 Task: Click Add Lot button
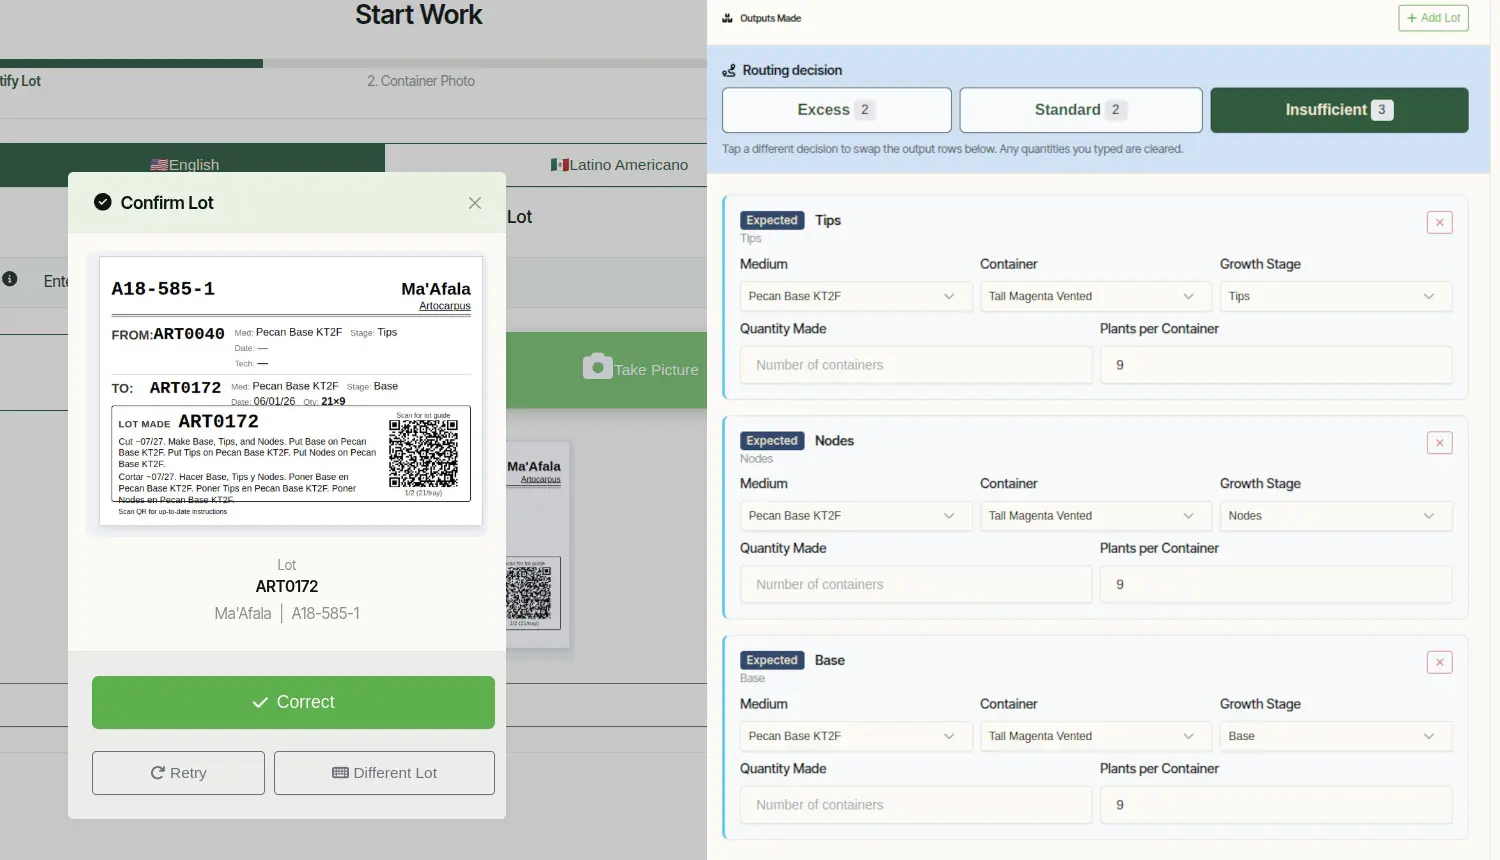(1433, 18)
